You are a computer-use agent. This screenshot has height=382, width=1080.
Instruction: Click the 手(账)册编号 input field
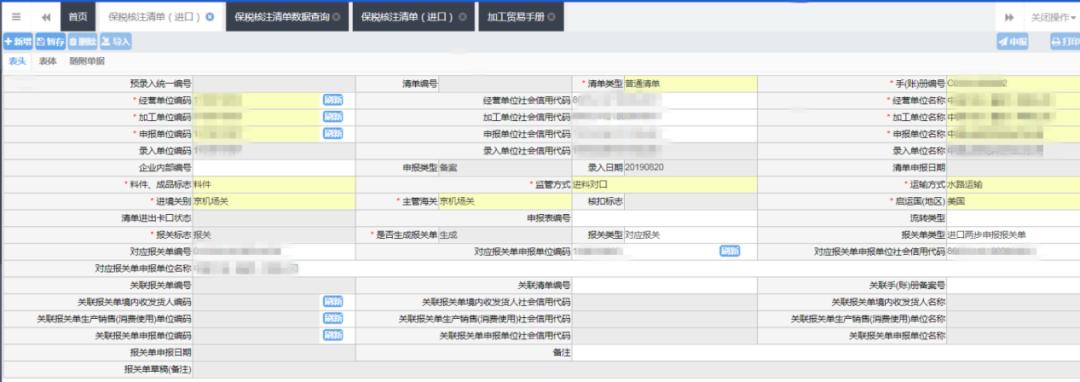click(1013, 84)
